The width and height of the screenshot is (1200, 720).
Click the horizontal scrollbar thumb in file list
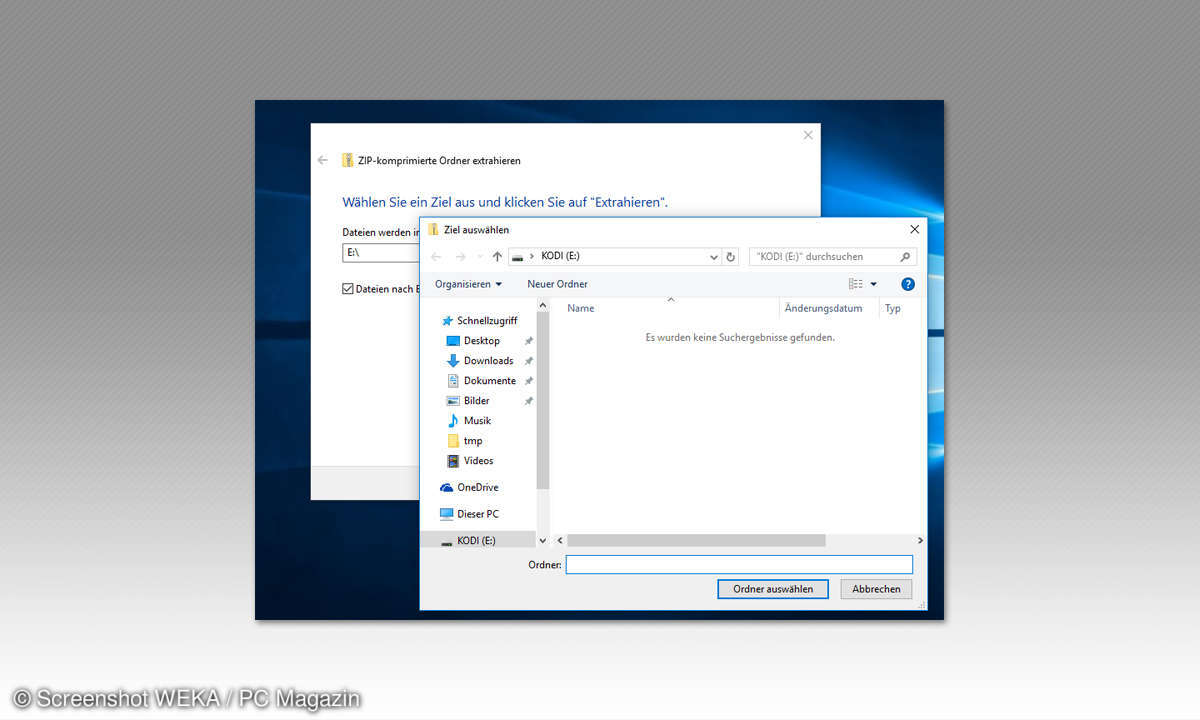696,540
